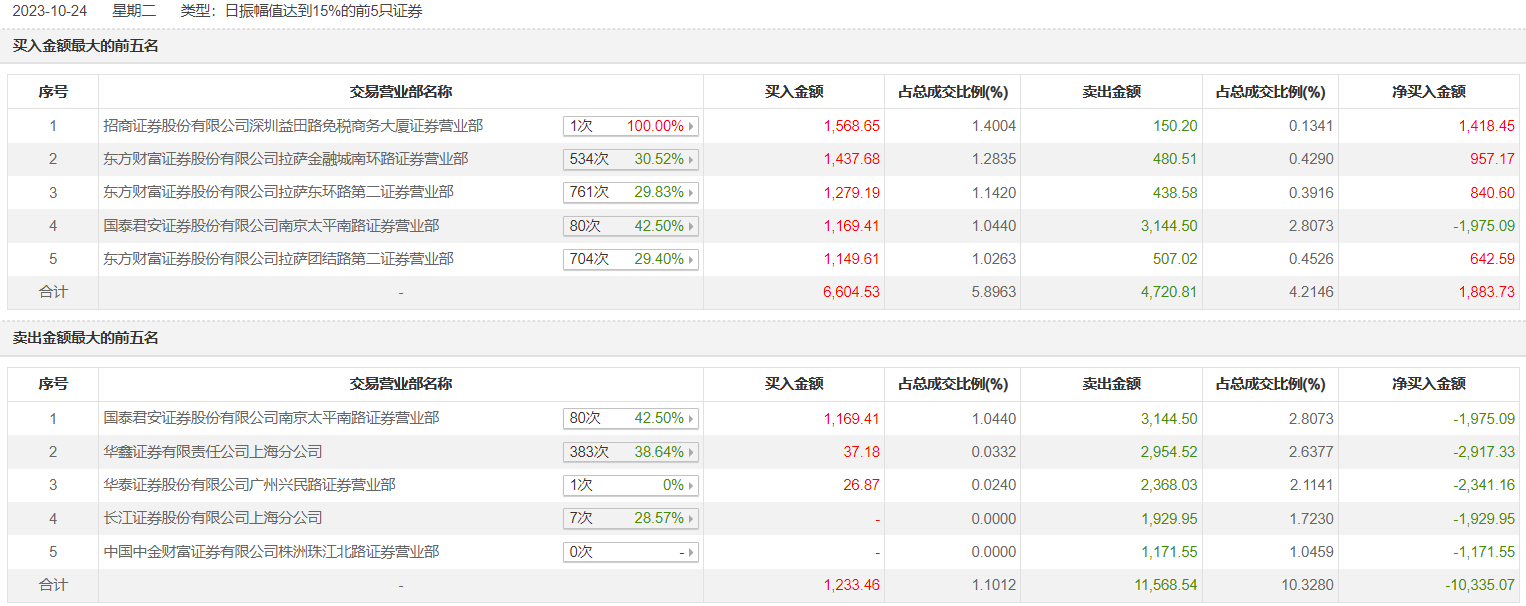This screenshot has height=606, width=1526.
Task: Click 华鑫证券有限责任公司上海分公司 broker link
Action: pyautogui.click(x=213, y=452)
